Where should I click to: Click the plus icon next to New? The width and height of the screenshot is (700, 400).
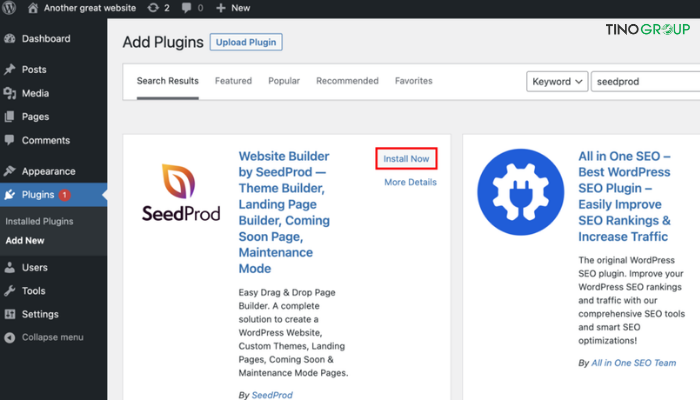coord(221,8)
